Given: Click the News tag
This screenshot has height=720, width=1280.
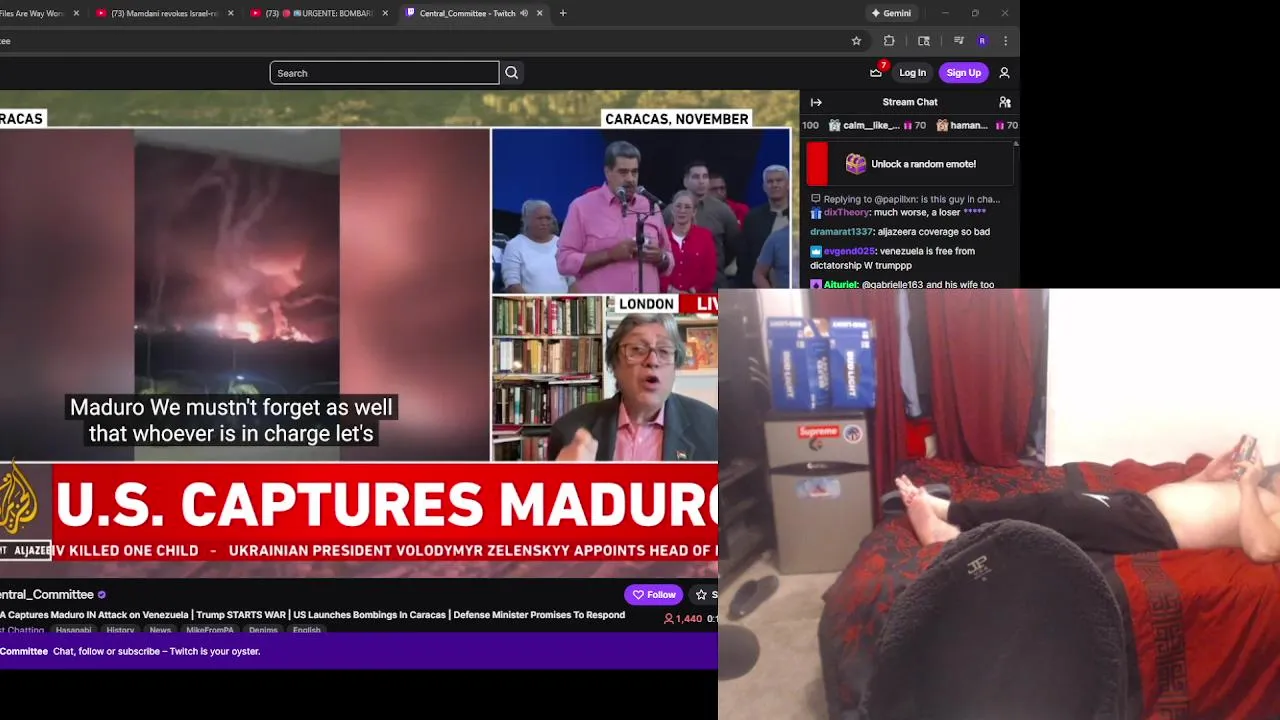Looking at the screenshot, I should click(x=160, y=630).
